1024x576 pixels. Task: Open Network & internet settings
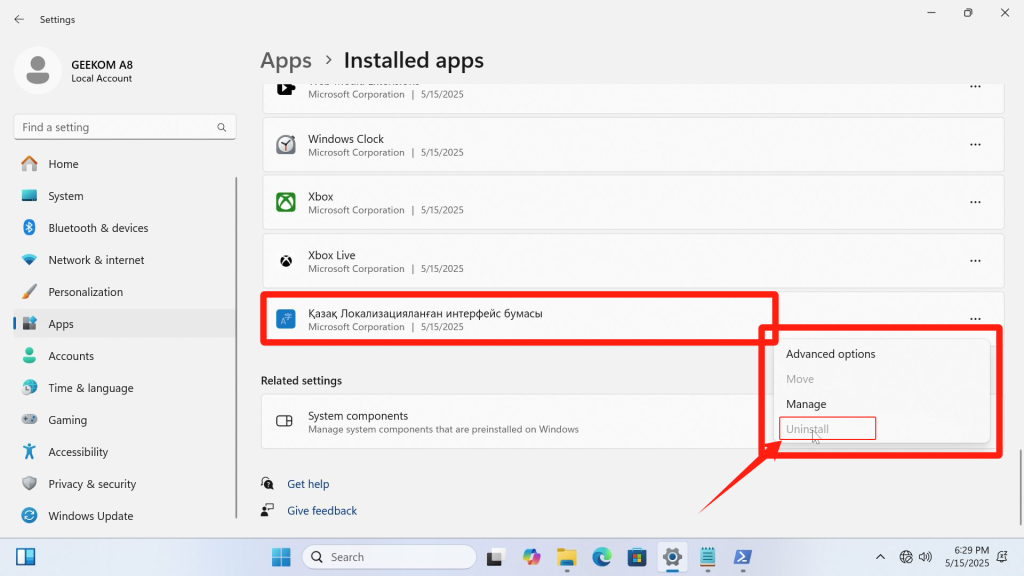tap(124, 260)
